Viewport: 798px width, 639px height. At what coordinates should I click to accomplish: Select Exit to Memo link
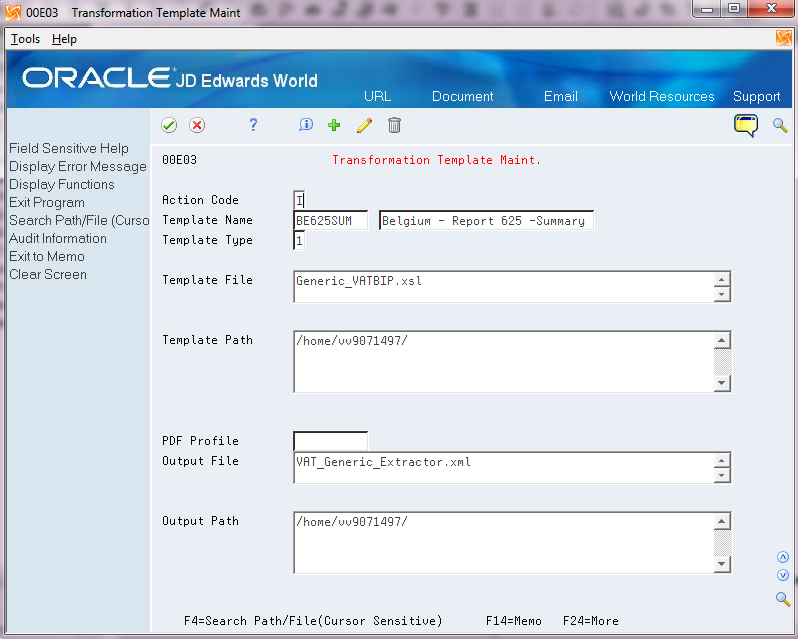point(47,256)
